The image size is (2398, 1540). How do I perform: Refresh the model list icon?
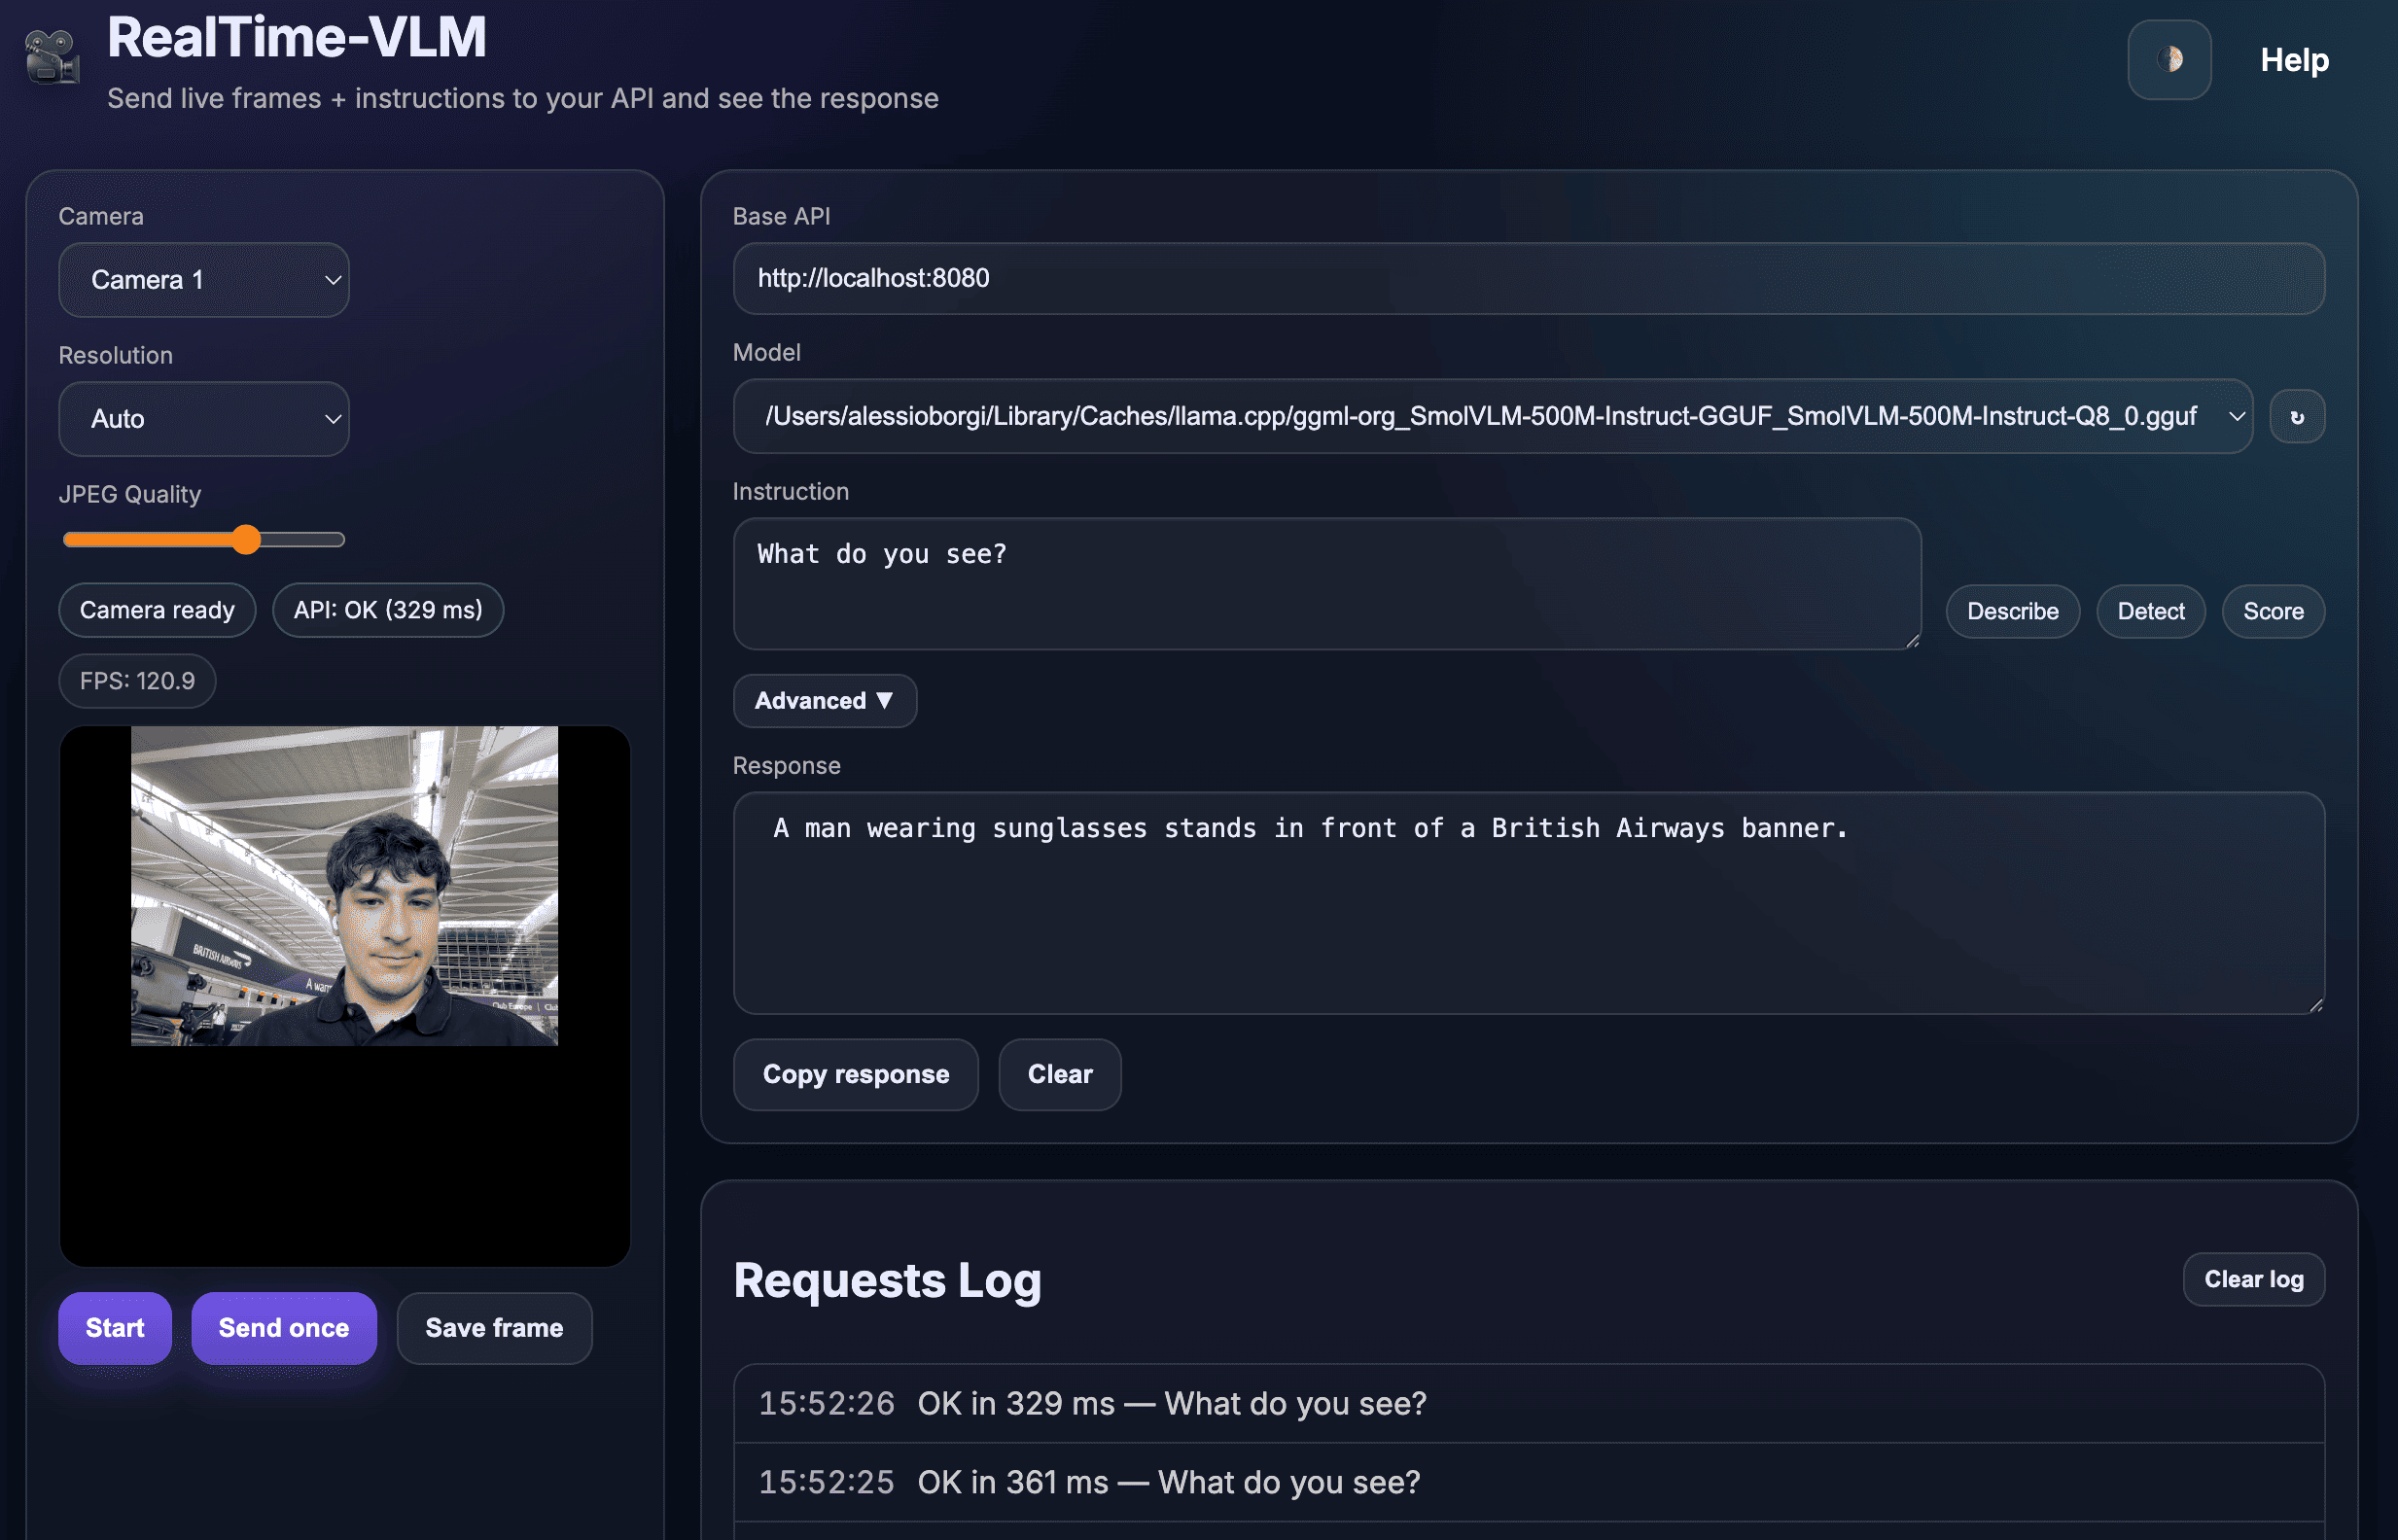click(2297, 417)
